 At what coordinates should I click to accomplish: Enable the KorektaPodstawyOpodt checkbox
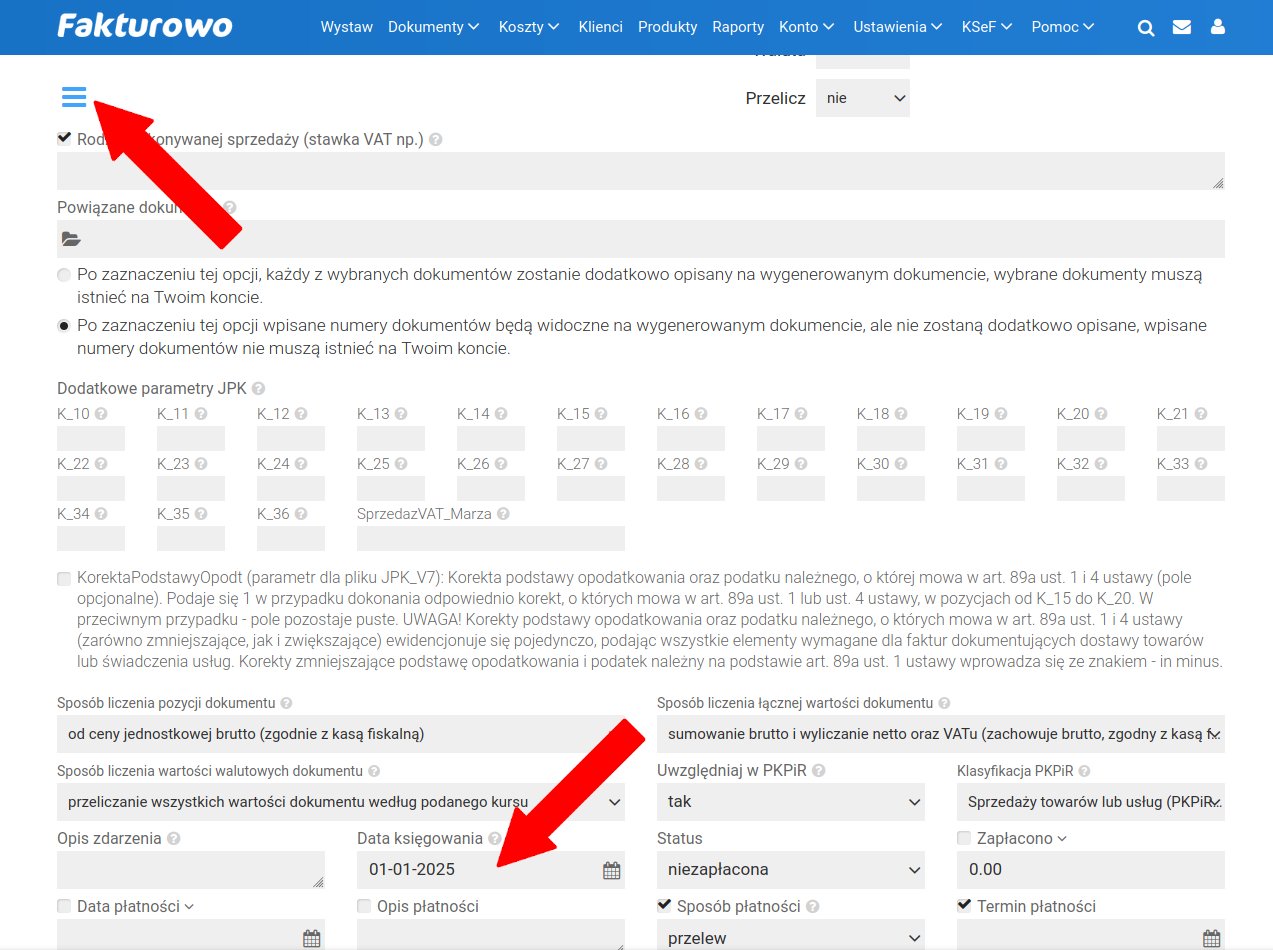pyautogui.click(x=64, y=578)
